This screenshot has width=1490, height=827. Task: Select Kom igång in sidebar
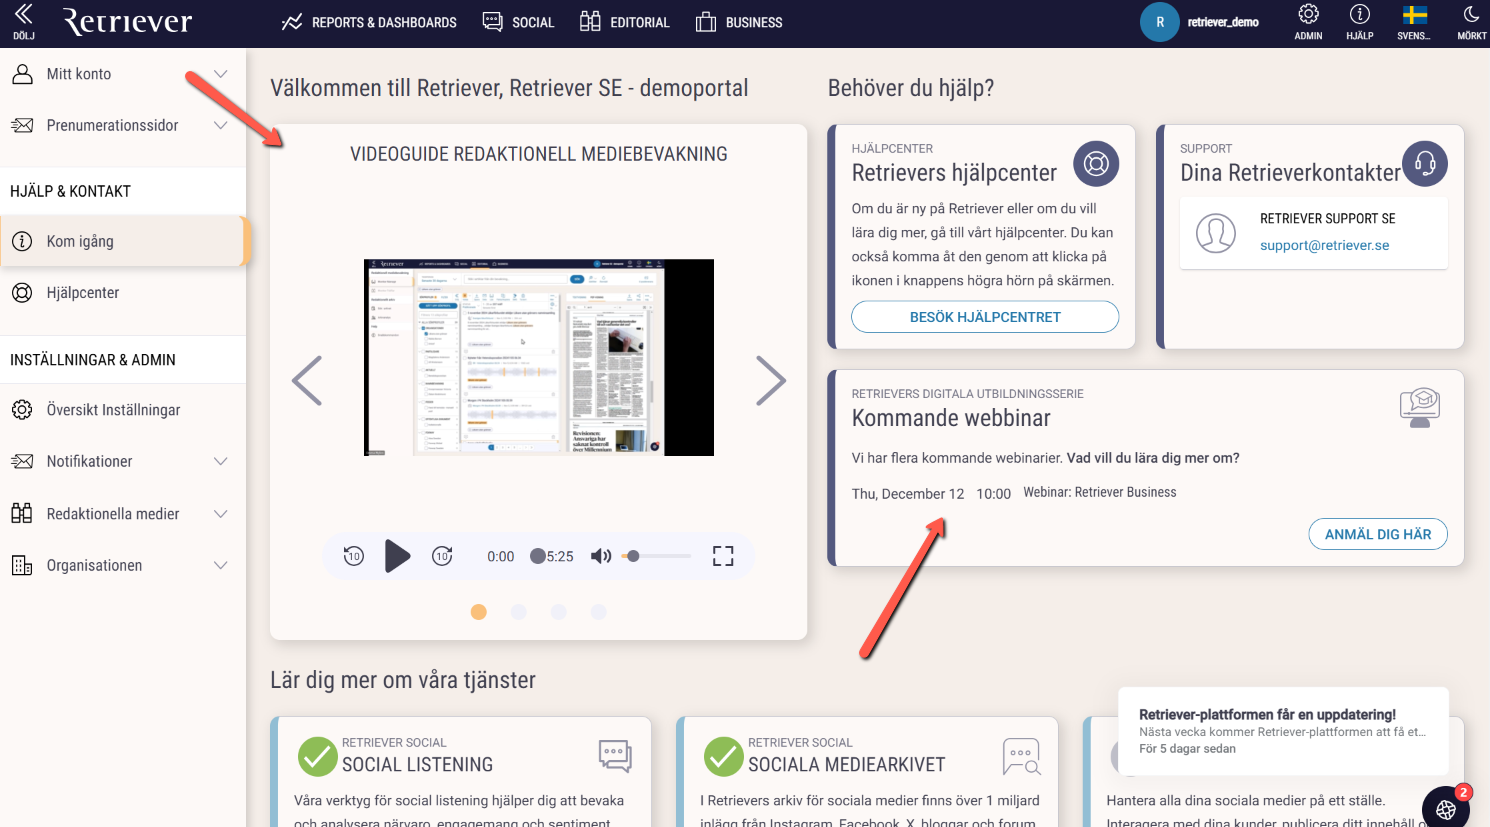123,241
